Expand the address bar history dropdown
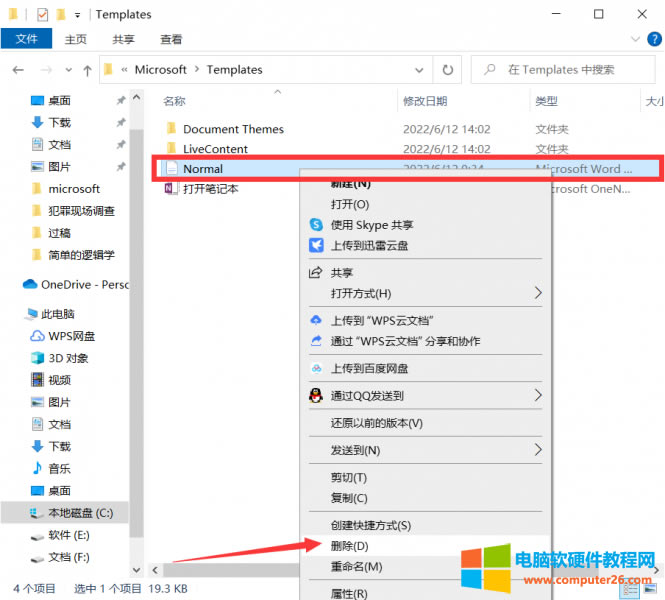Viewport: 665px width, 600px height. point(419,70)
